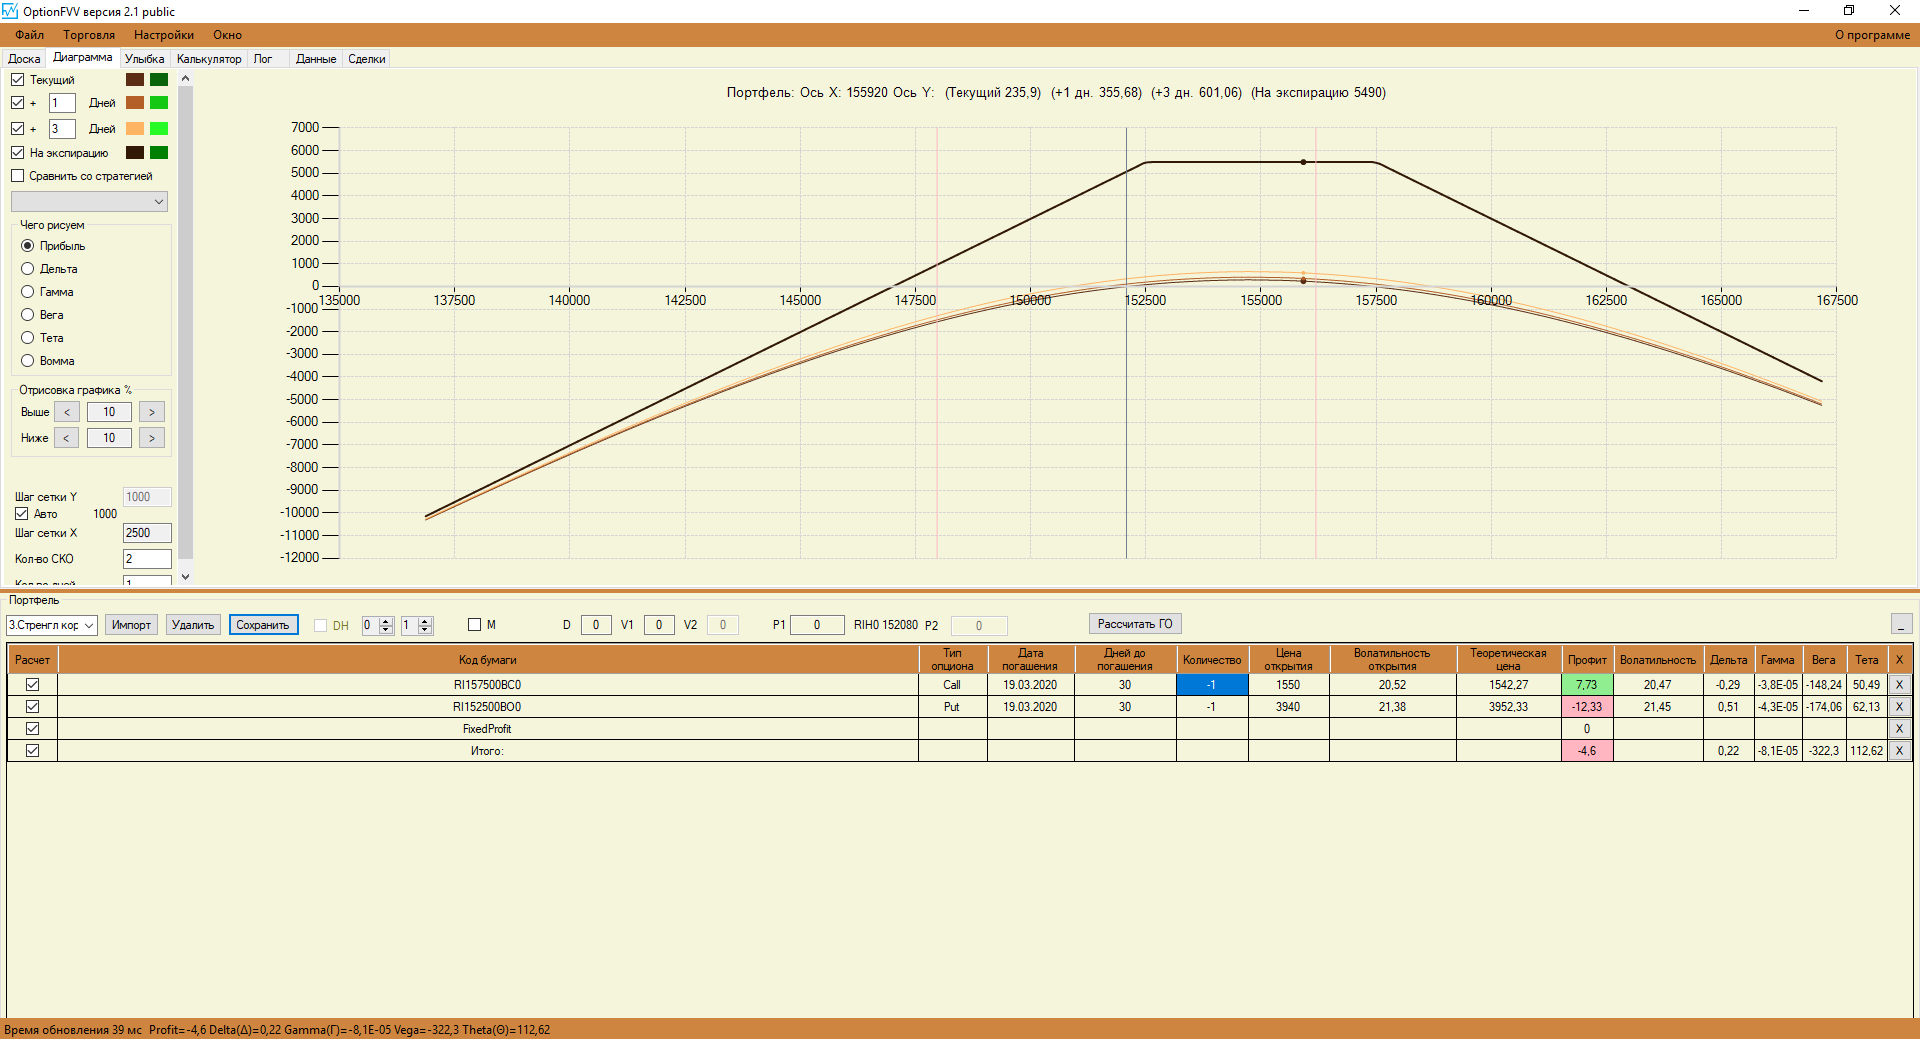Click the second DH spinner arrows

pyautogui.click(x=425, y=625)
